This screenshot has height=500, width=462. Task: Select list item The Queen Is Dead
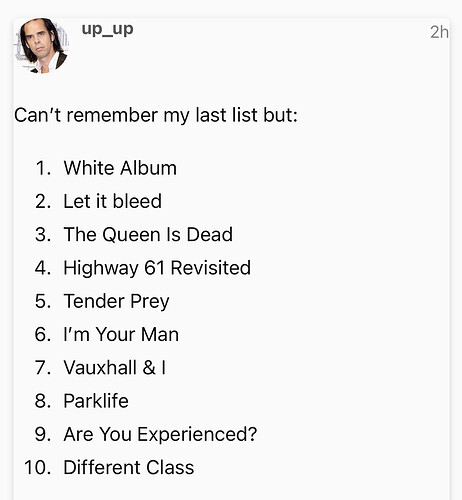coord(148,234)
